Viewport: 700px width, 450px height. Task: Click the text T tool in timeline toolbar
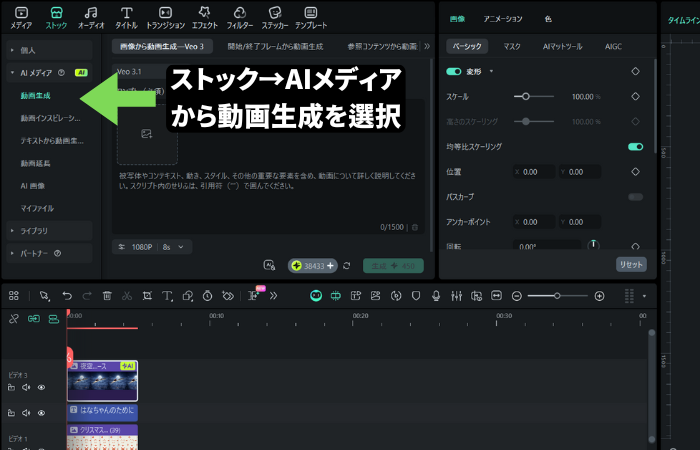pos(167,296)
